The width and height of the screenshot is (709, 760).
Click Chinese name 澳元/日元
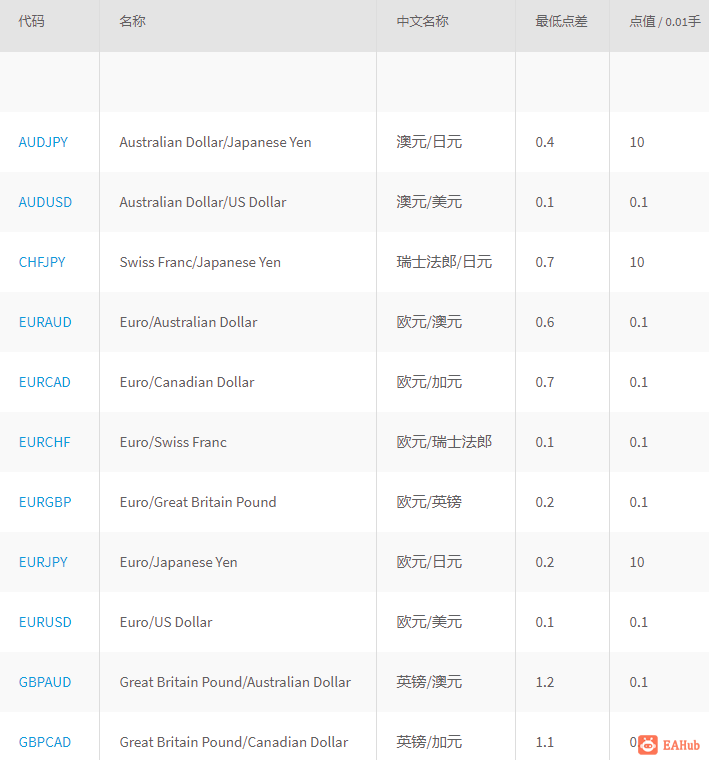pos(429,142)
